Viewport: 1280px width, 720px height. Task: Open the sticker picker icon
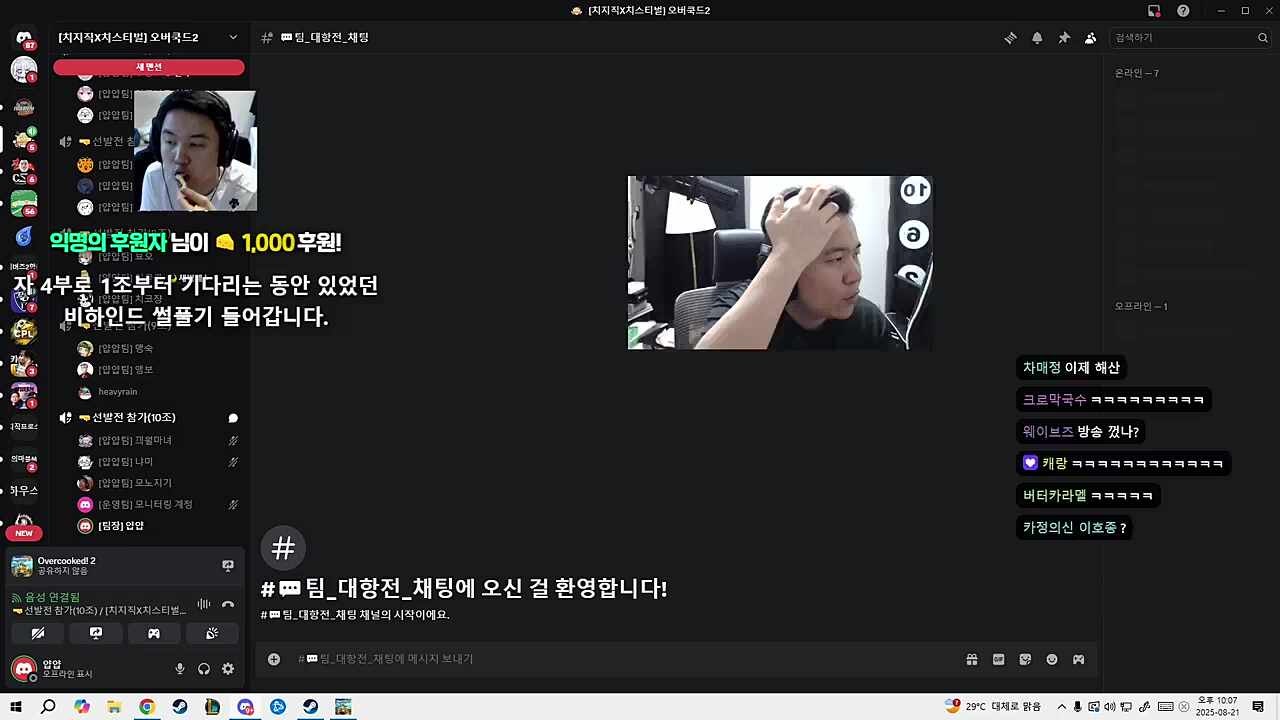click(x=1025, y=660)
